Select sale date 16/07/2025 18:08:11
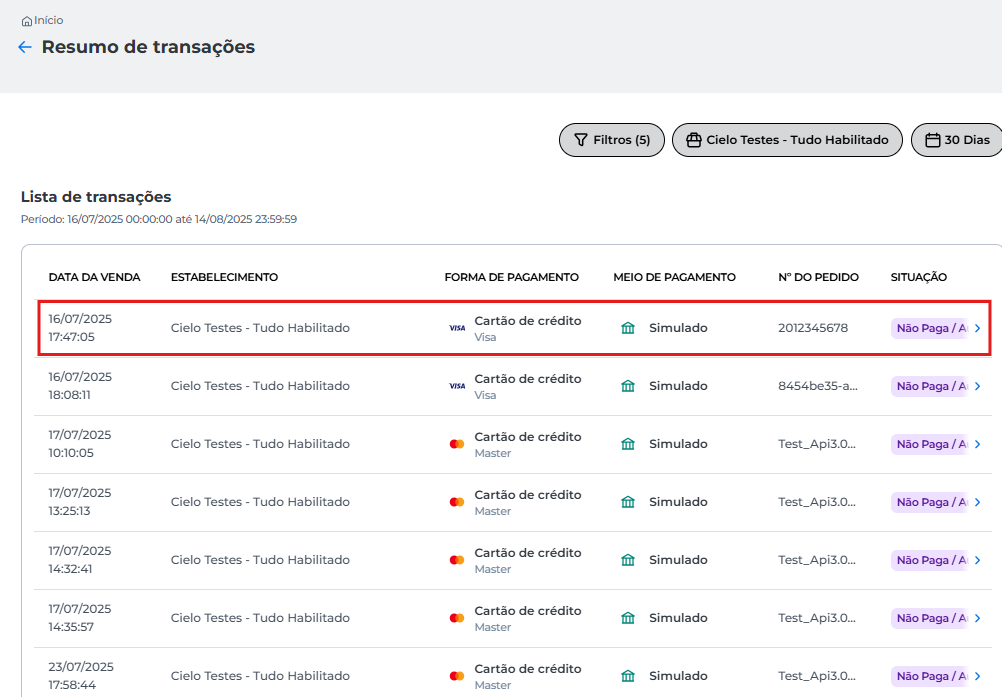Viewport: 1002px width, 697px height. (80, 386)
